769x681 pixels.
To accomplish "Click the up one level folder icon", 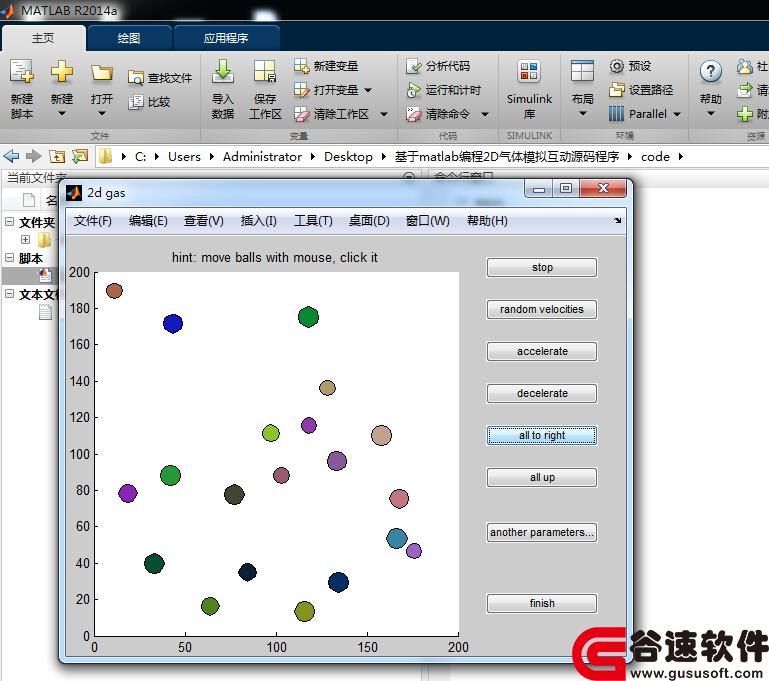I will pos(57,156).
